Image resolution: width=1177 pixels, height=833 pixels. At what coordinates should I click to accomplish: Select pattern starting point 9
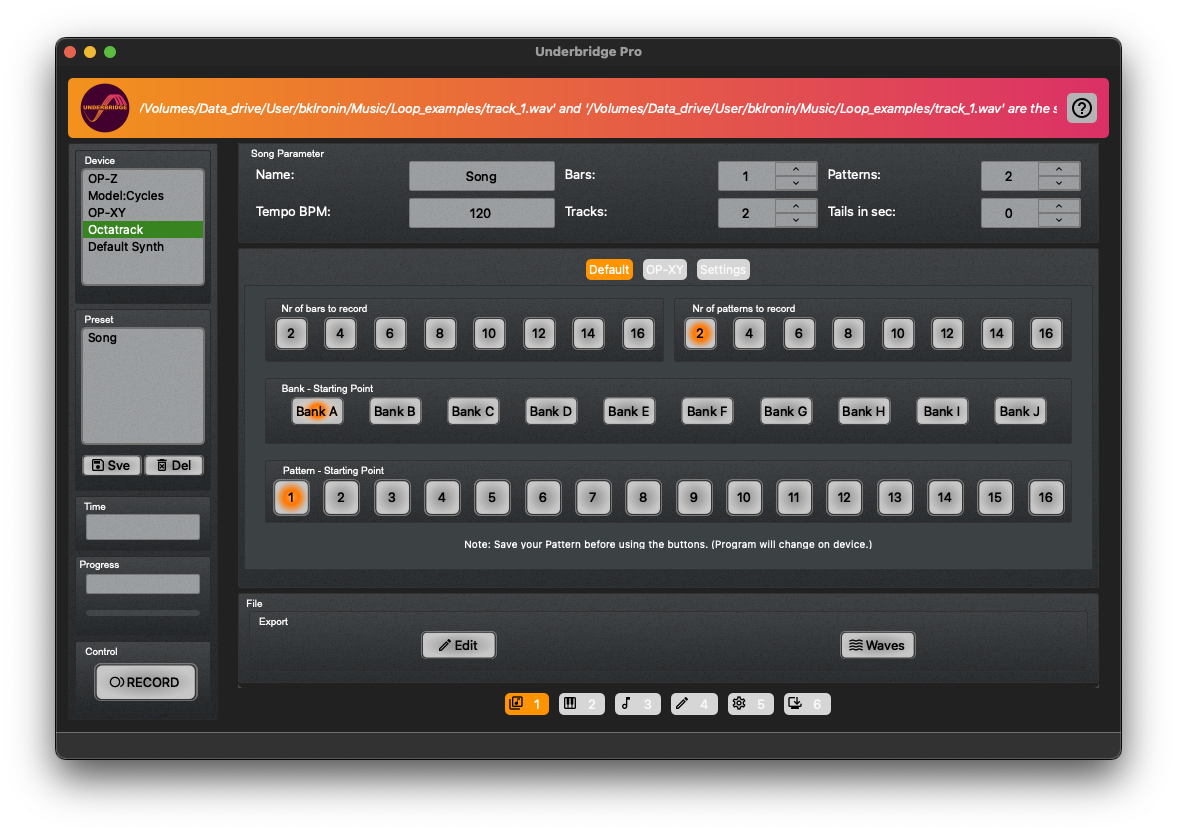point(694,497)
